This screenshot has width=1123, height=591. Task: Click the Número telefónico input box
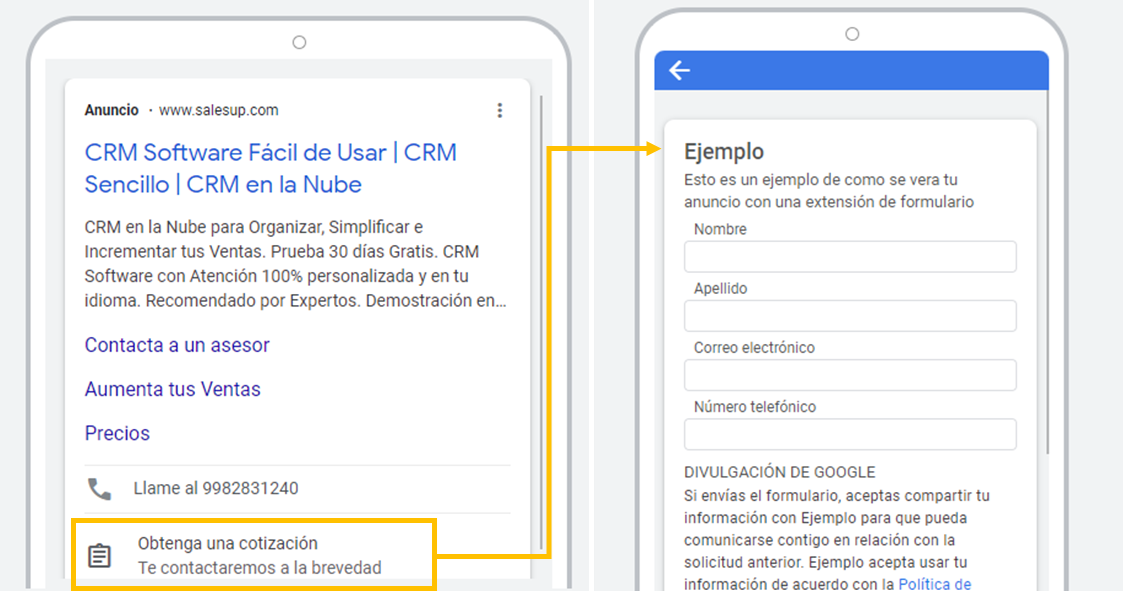pos(850,434)
